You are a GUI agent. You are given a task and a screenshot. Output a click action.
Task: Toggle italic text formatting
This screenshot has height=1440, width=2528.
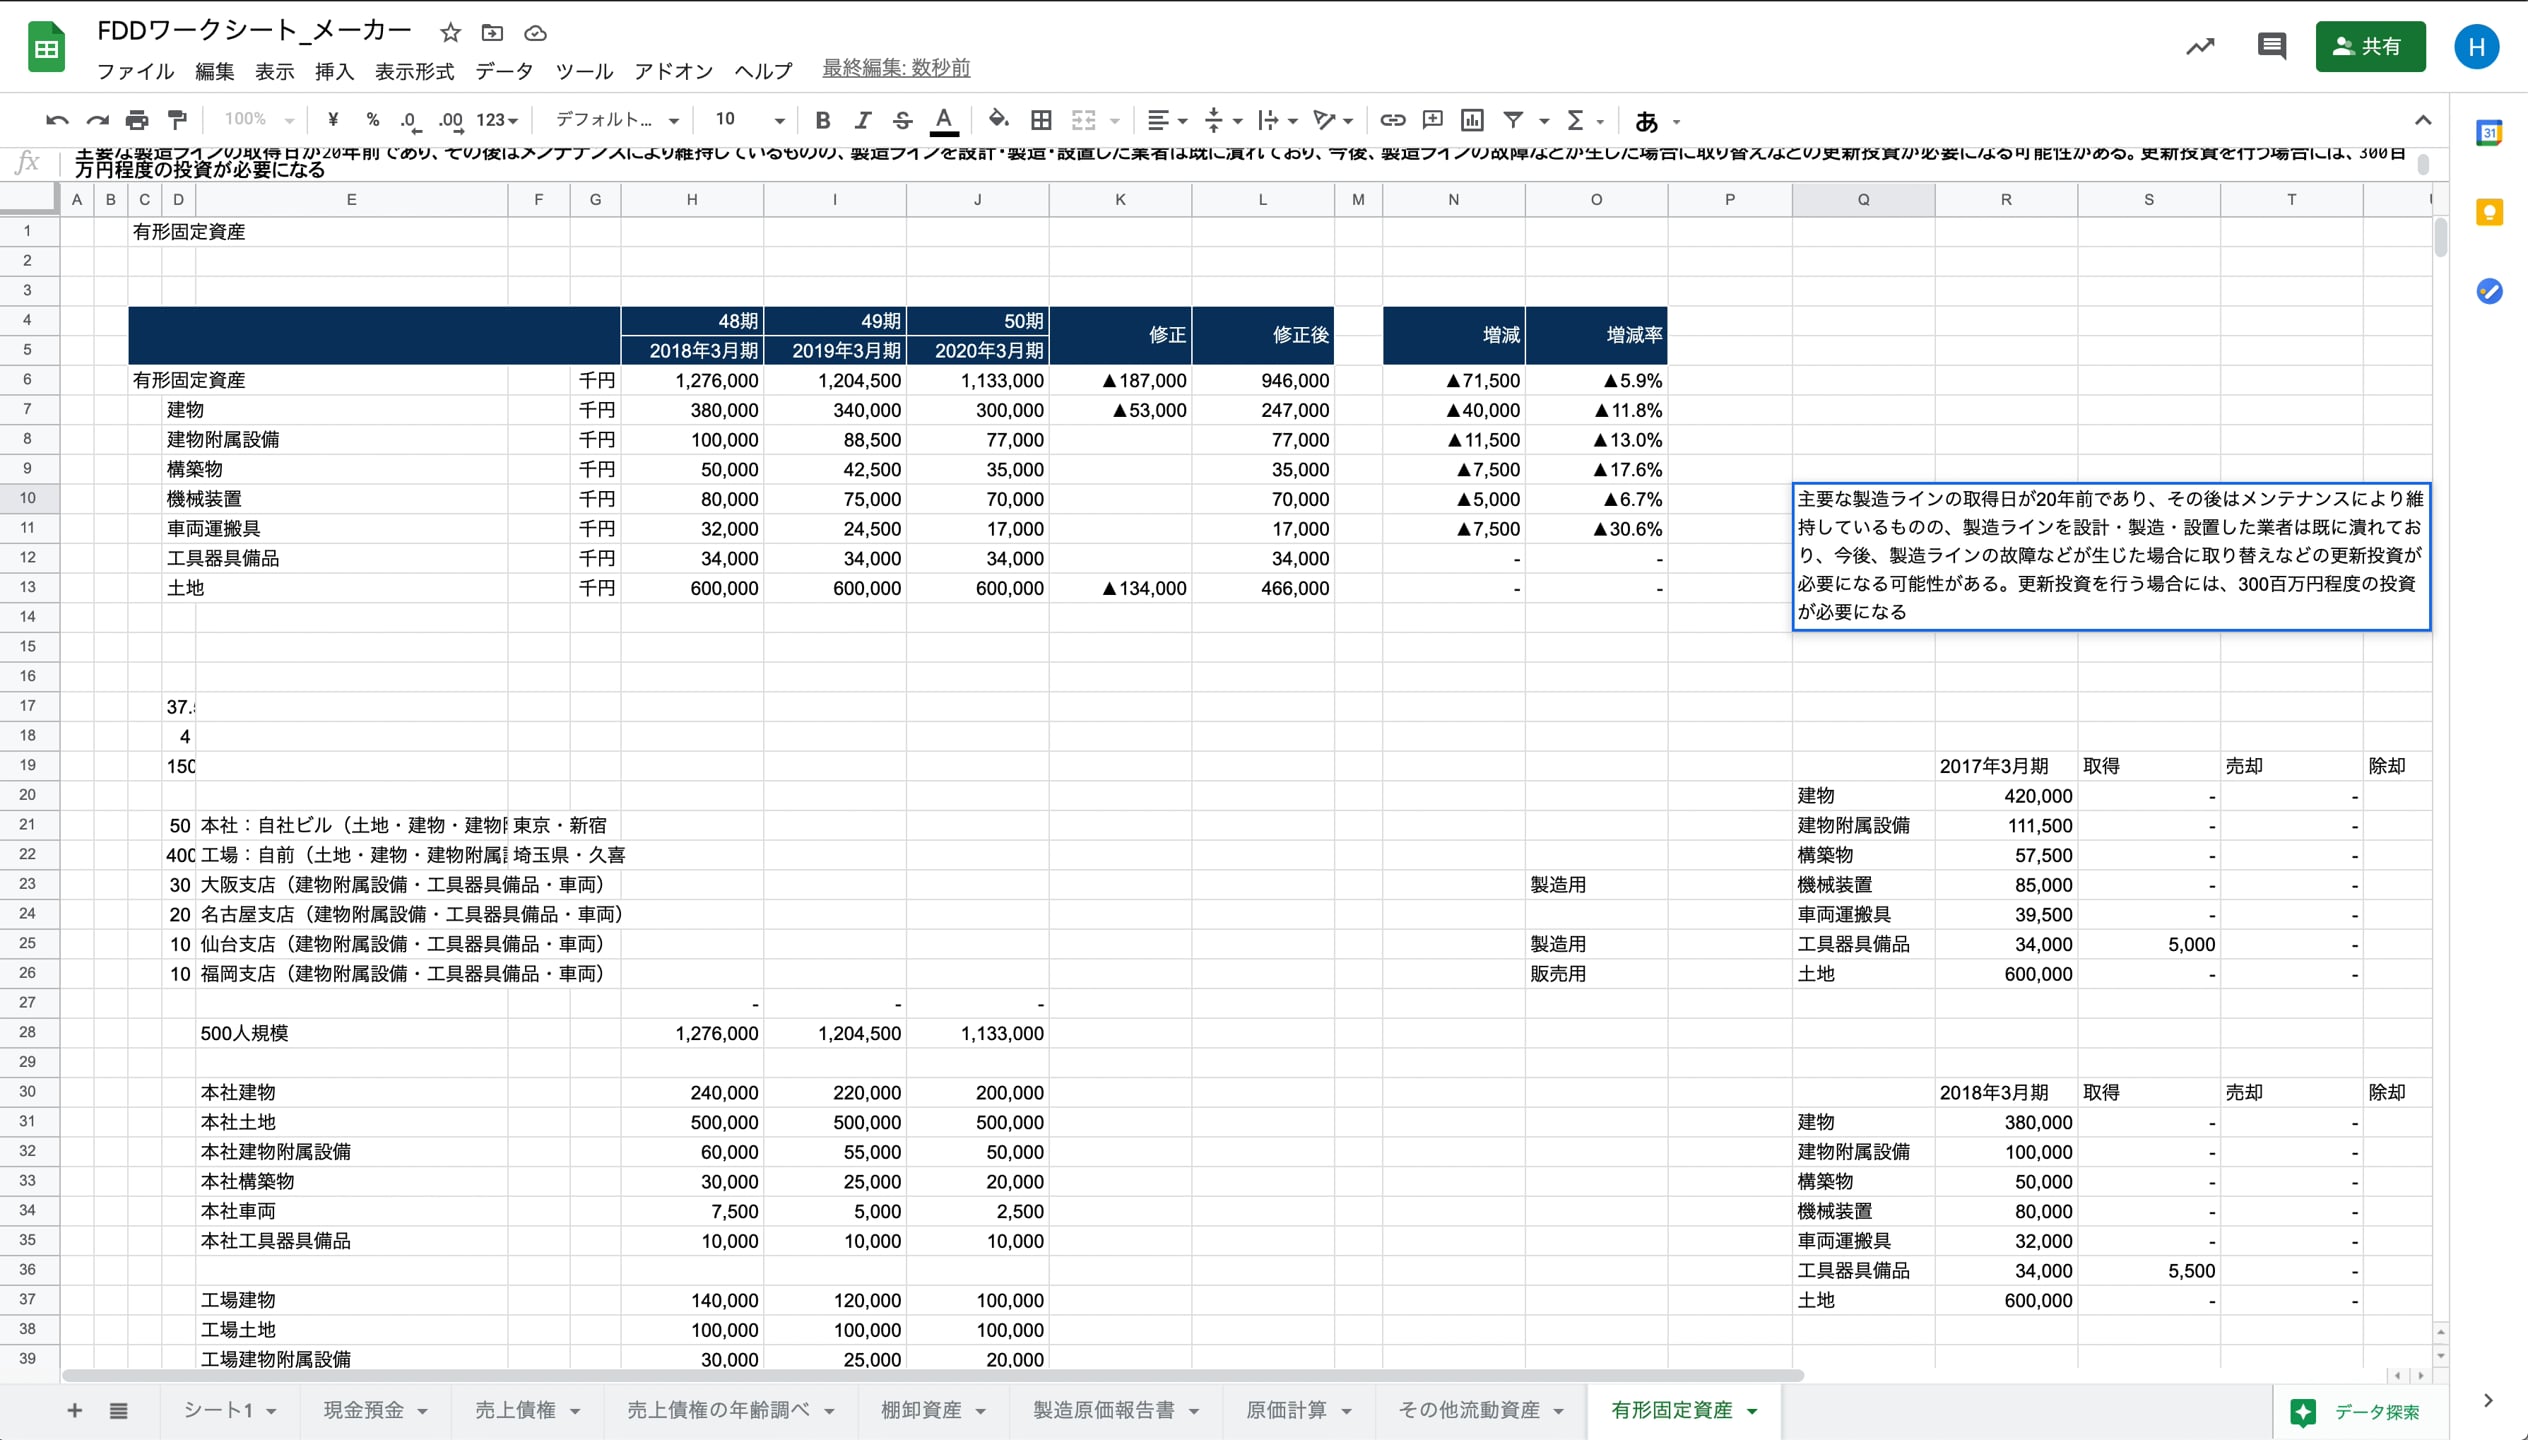[862, 120]
